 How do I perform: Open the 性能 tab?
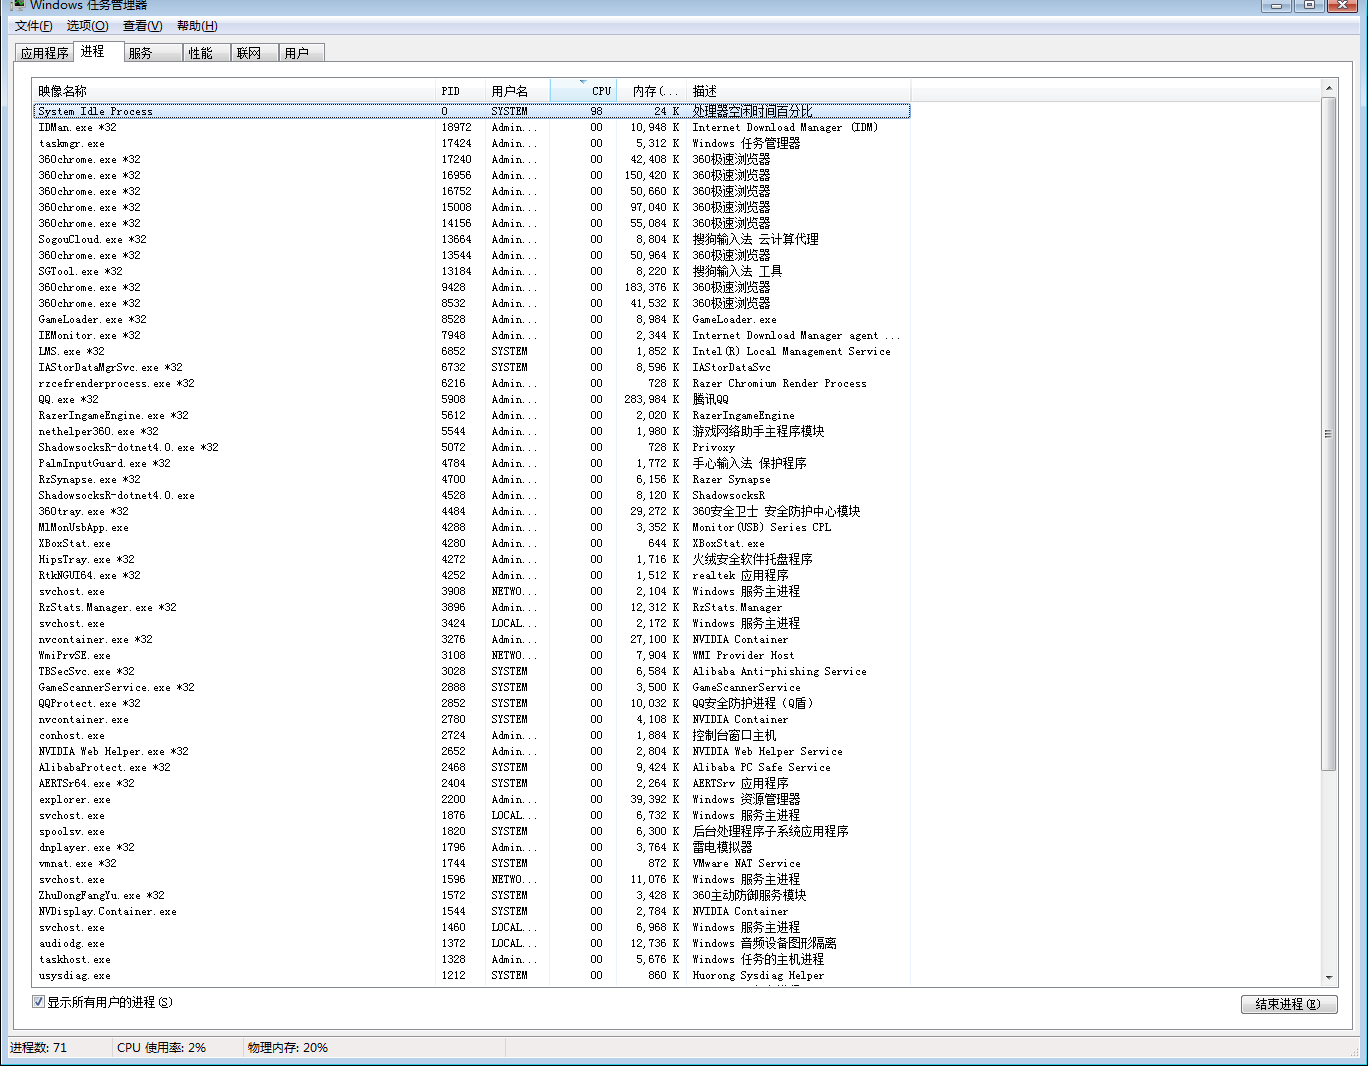(x=207, y=53)
